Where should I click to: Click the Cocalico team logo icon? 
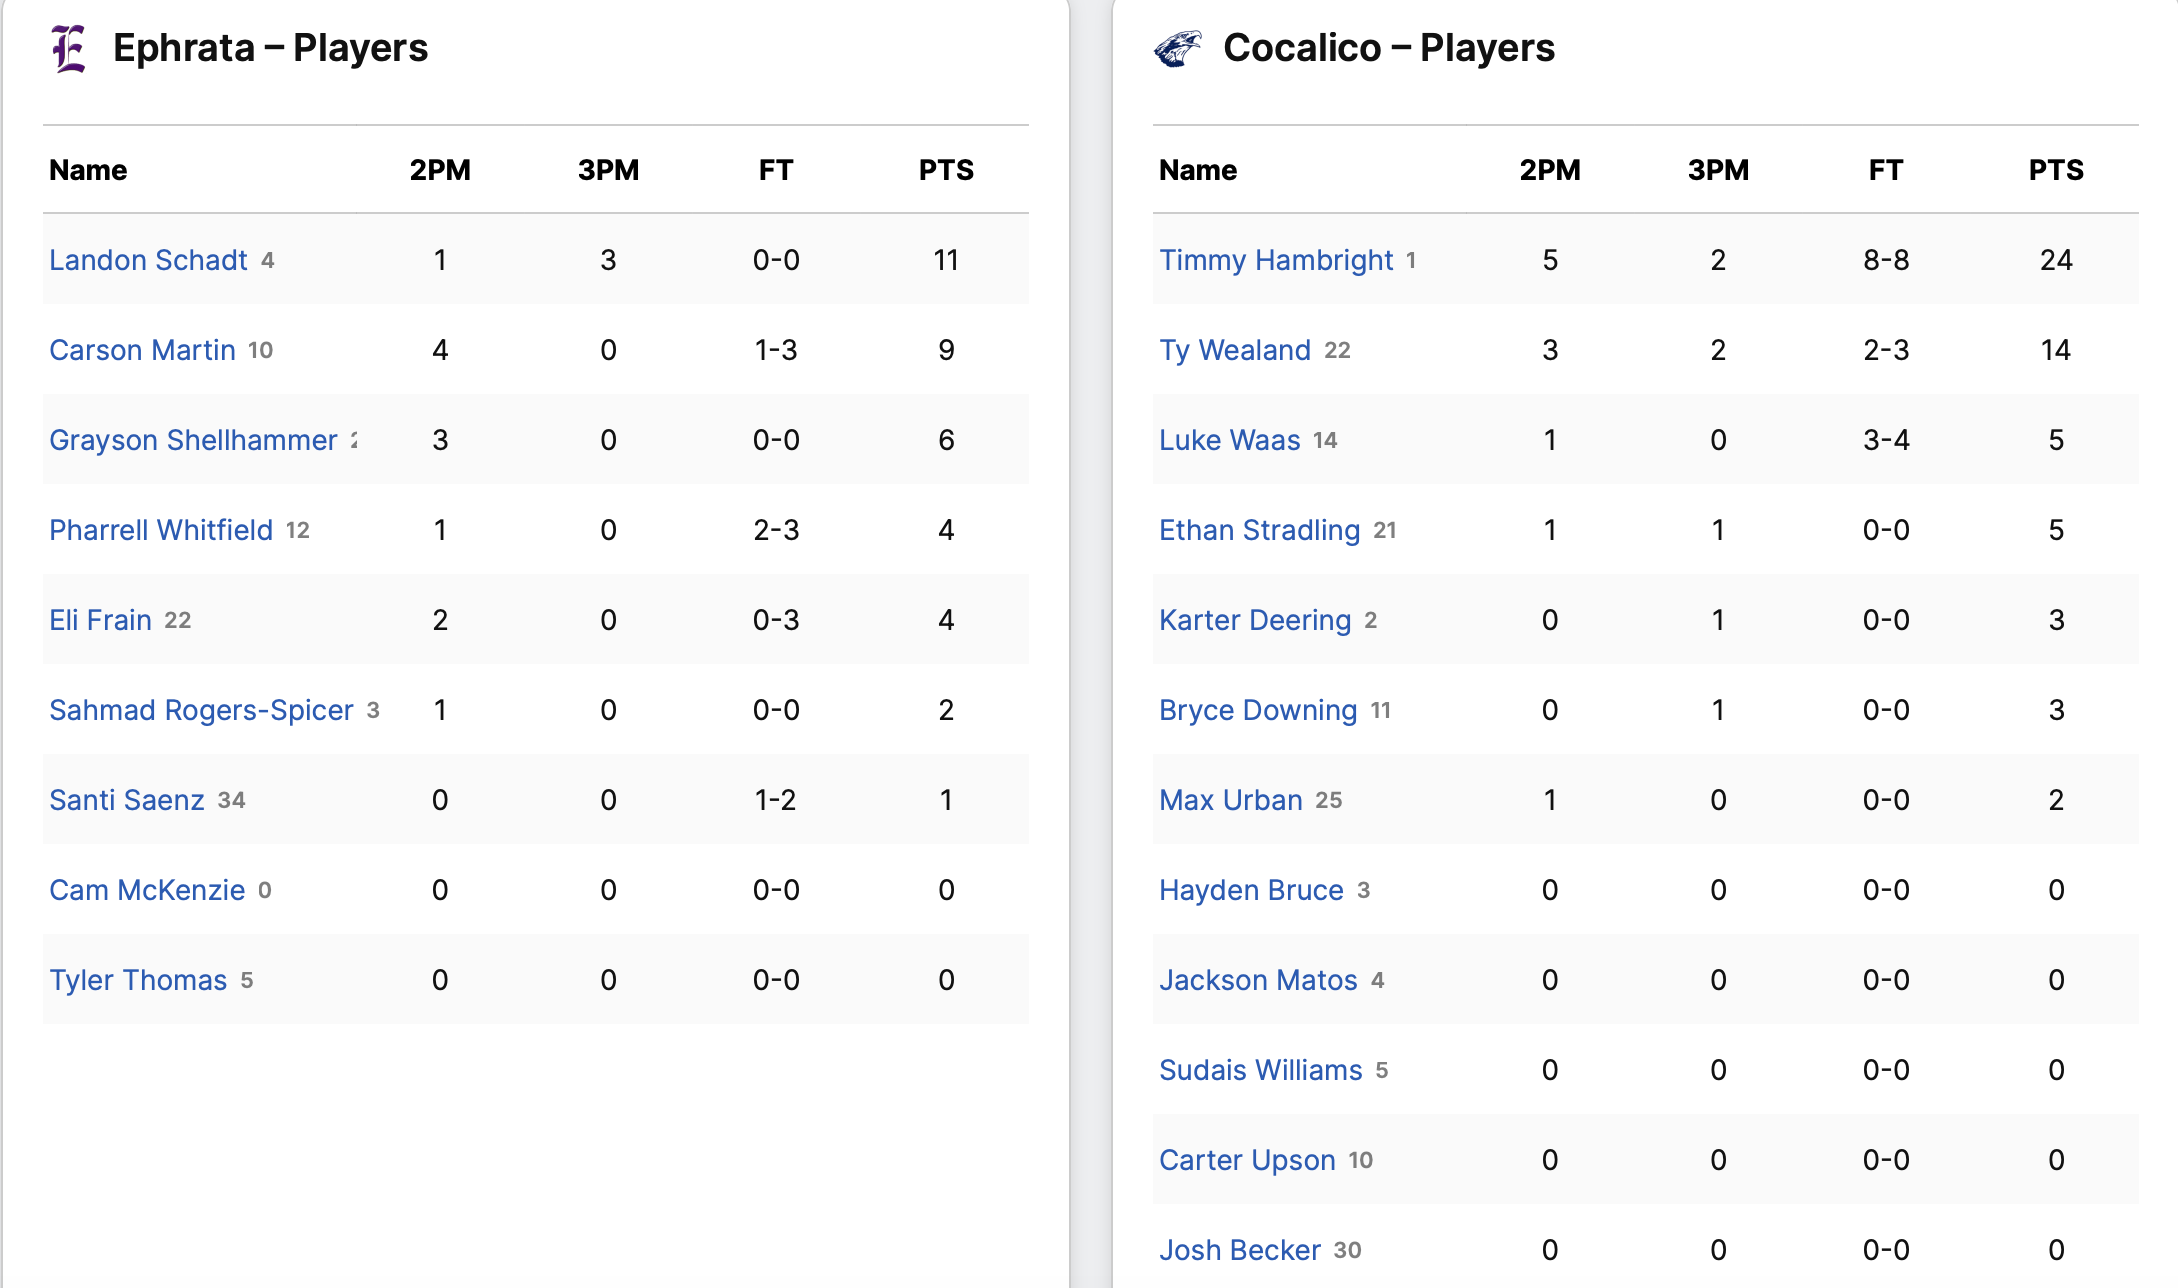coord(1178,48)
